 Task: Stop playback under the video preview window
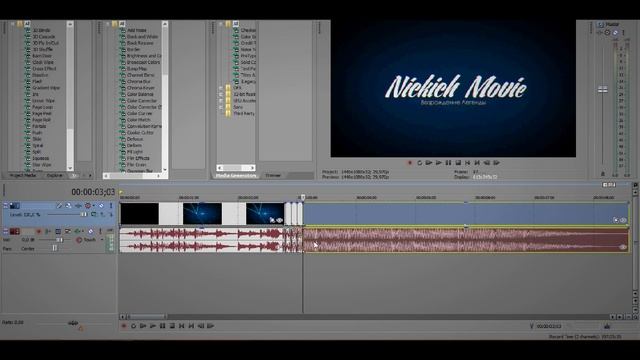click(x=458, y=162)
